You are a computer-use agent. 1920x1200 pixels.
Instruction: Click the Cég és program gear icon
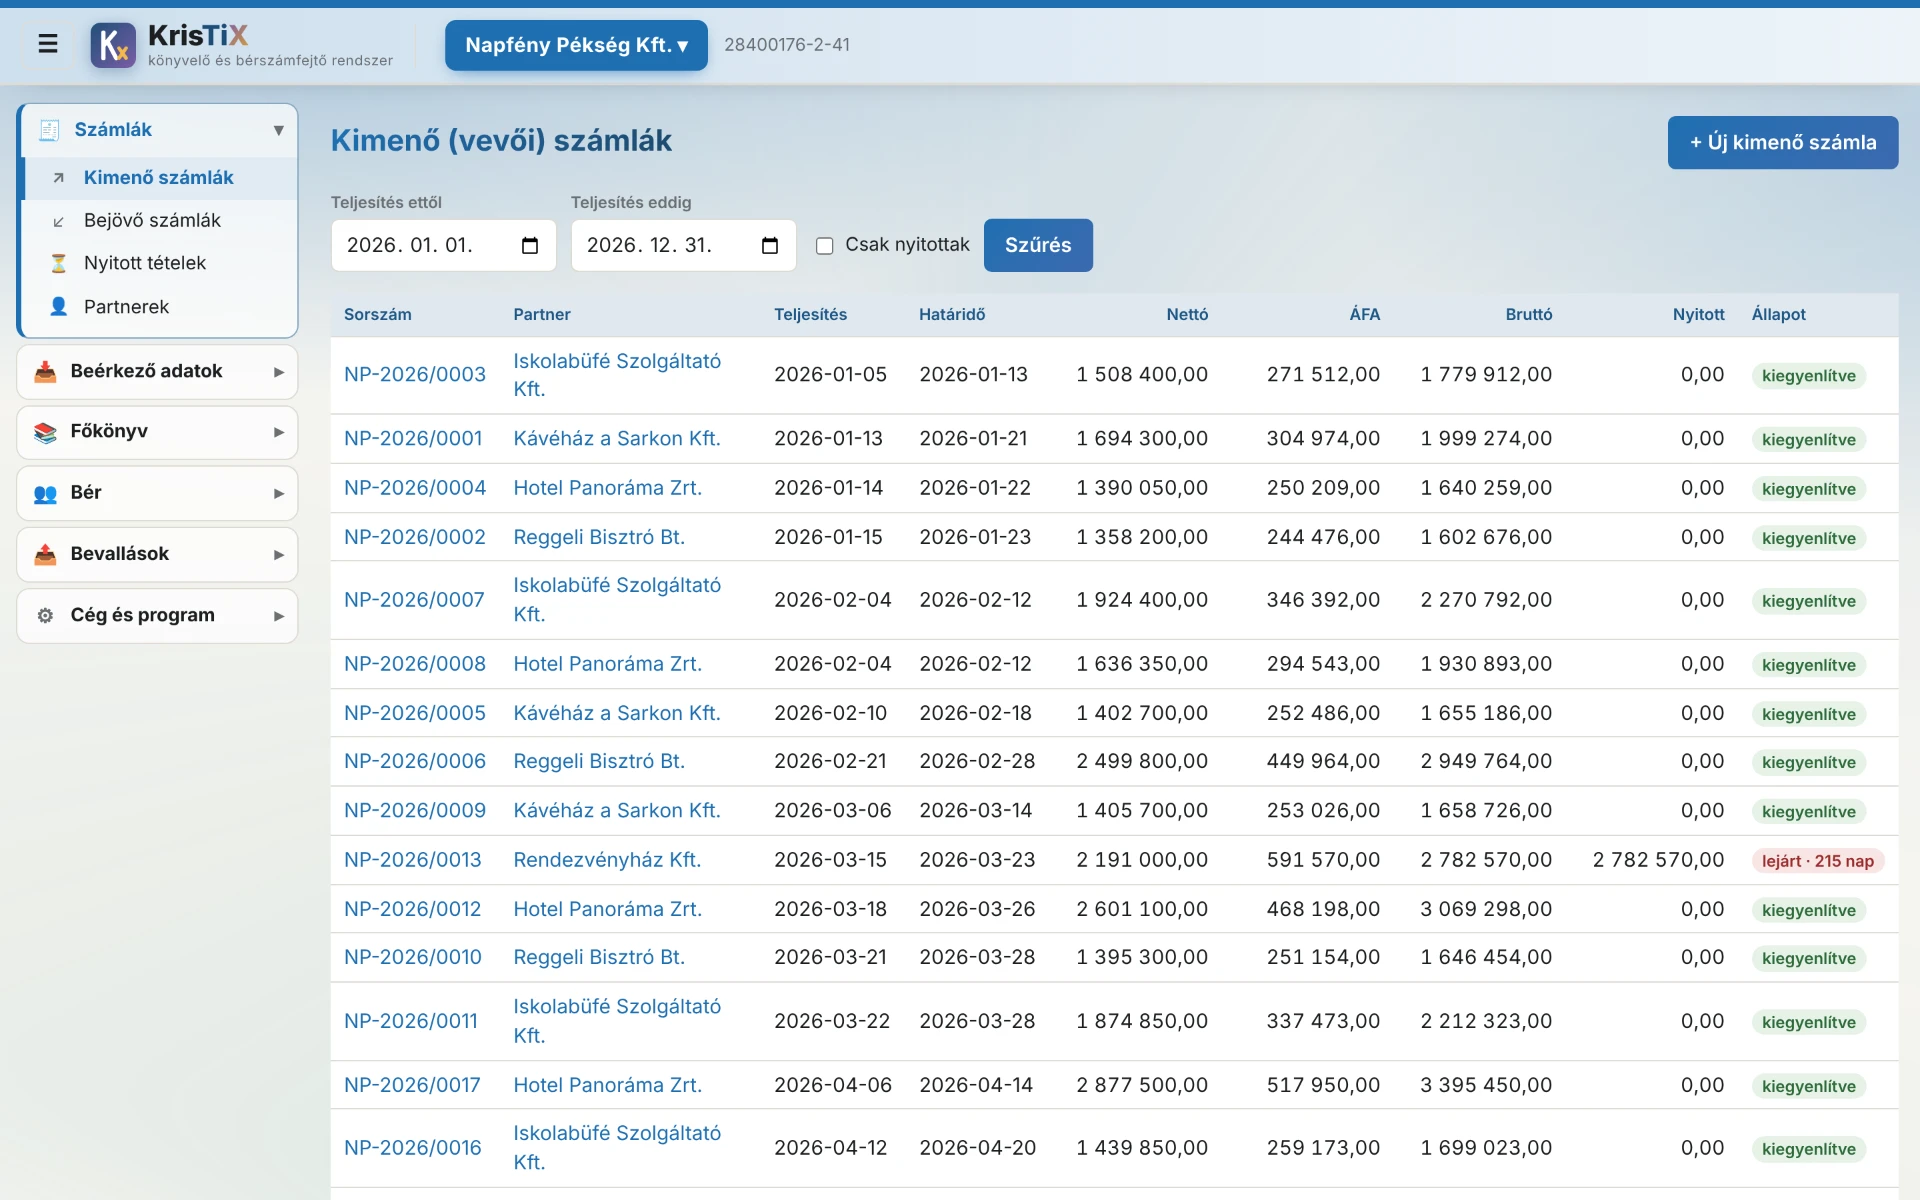[45, 615]
